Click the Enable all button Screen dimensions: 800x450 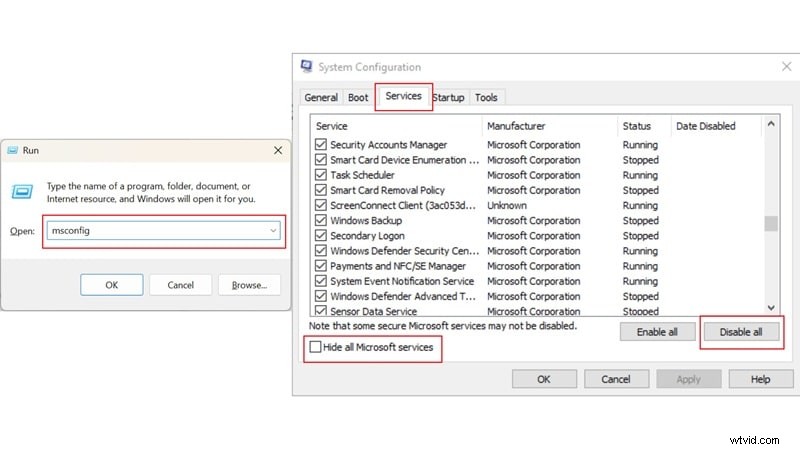(656, 331)
